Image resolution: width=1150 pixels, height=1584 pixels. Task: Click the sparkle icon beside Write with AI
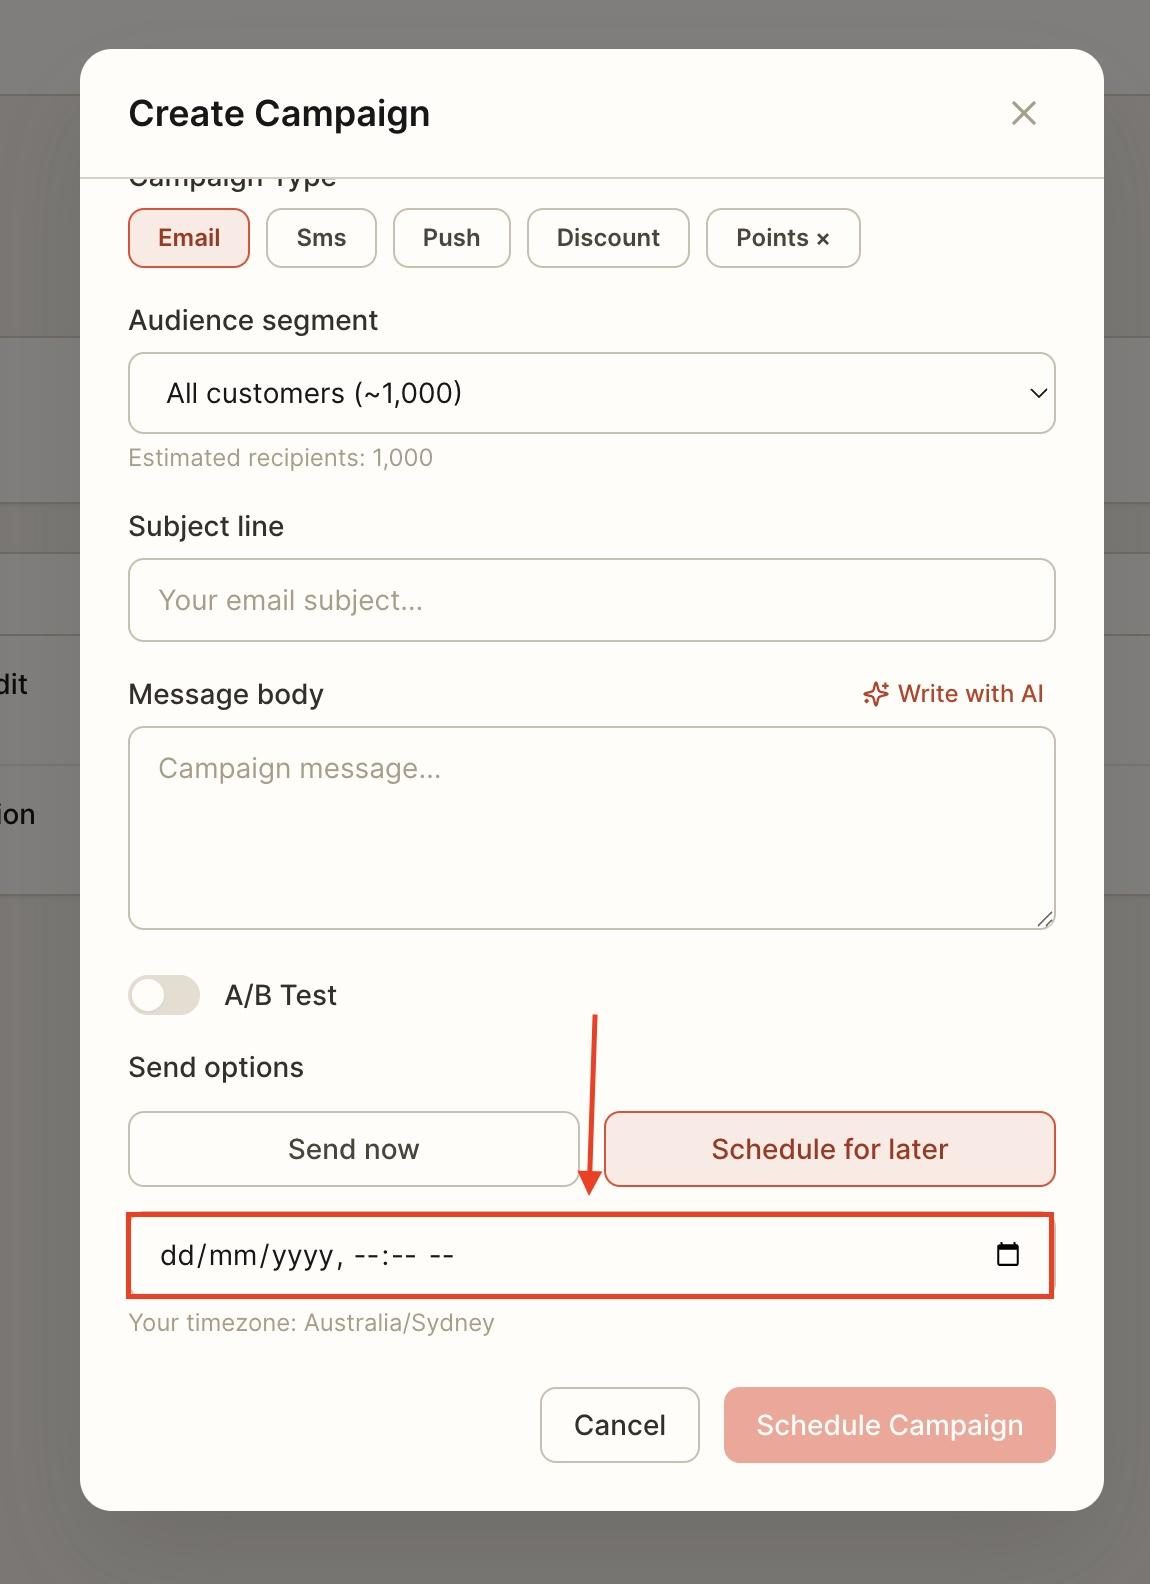coord(876,694)
